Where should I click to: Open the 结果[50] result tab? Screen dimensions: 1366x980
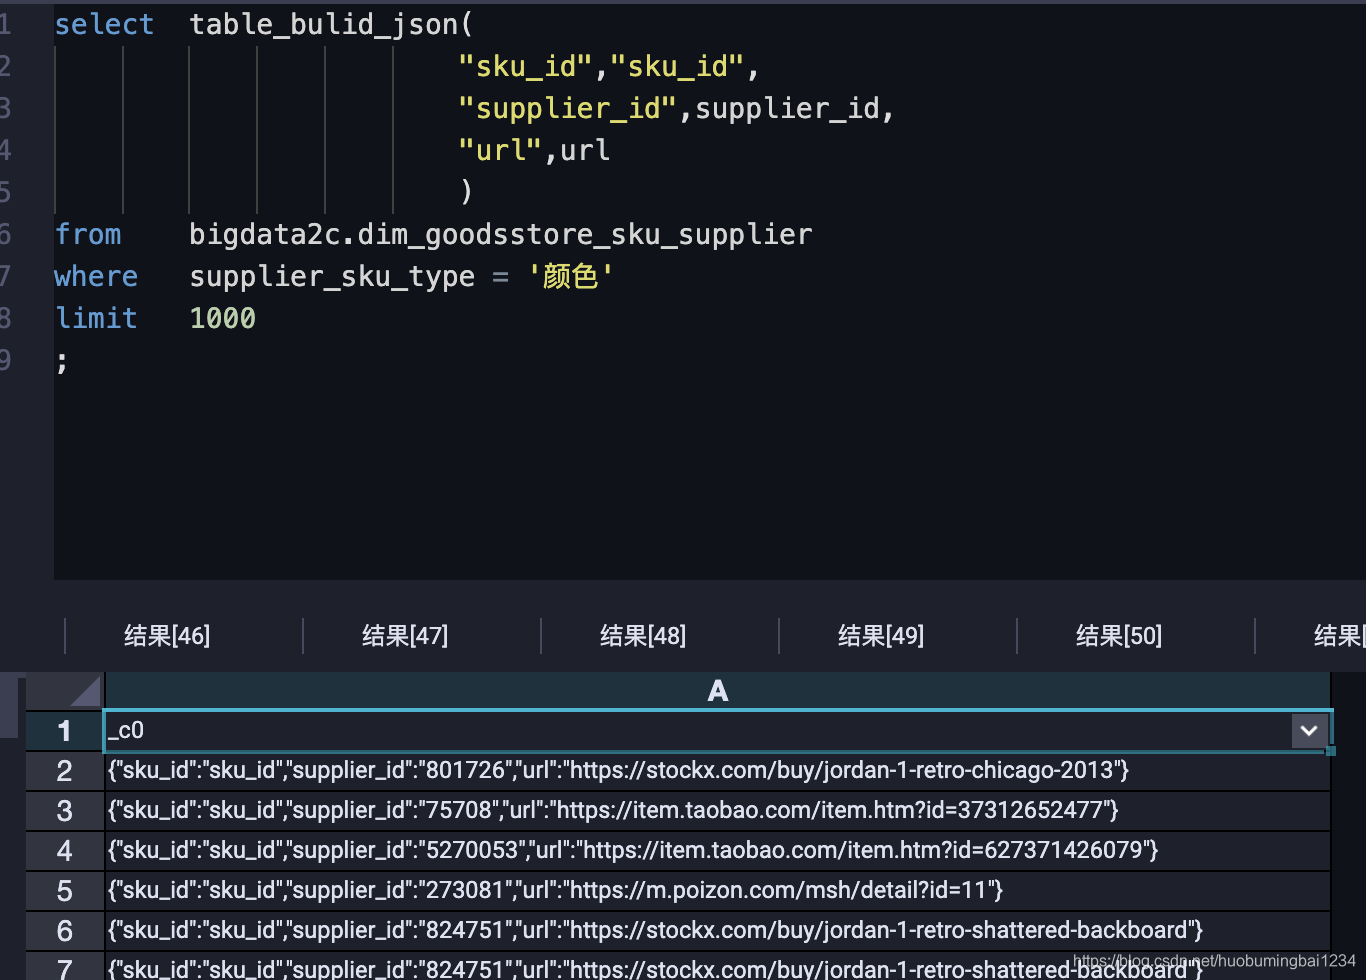tap(1118, 635)
